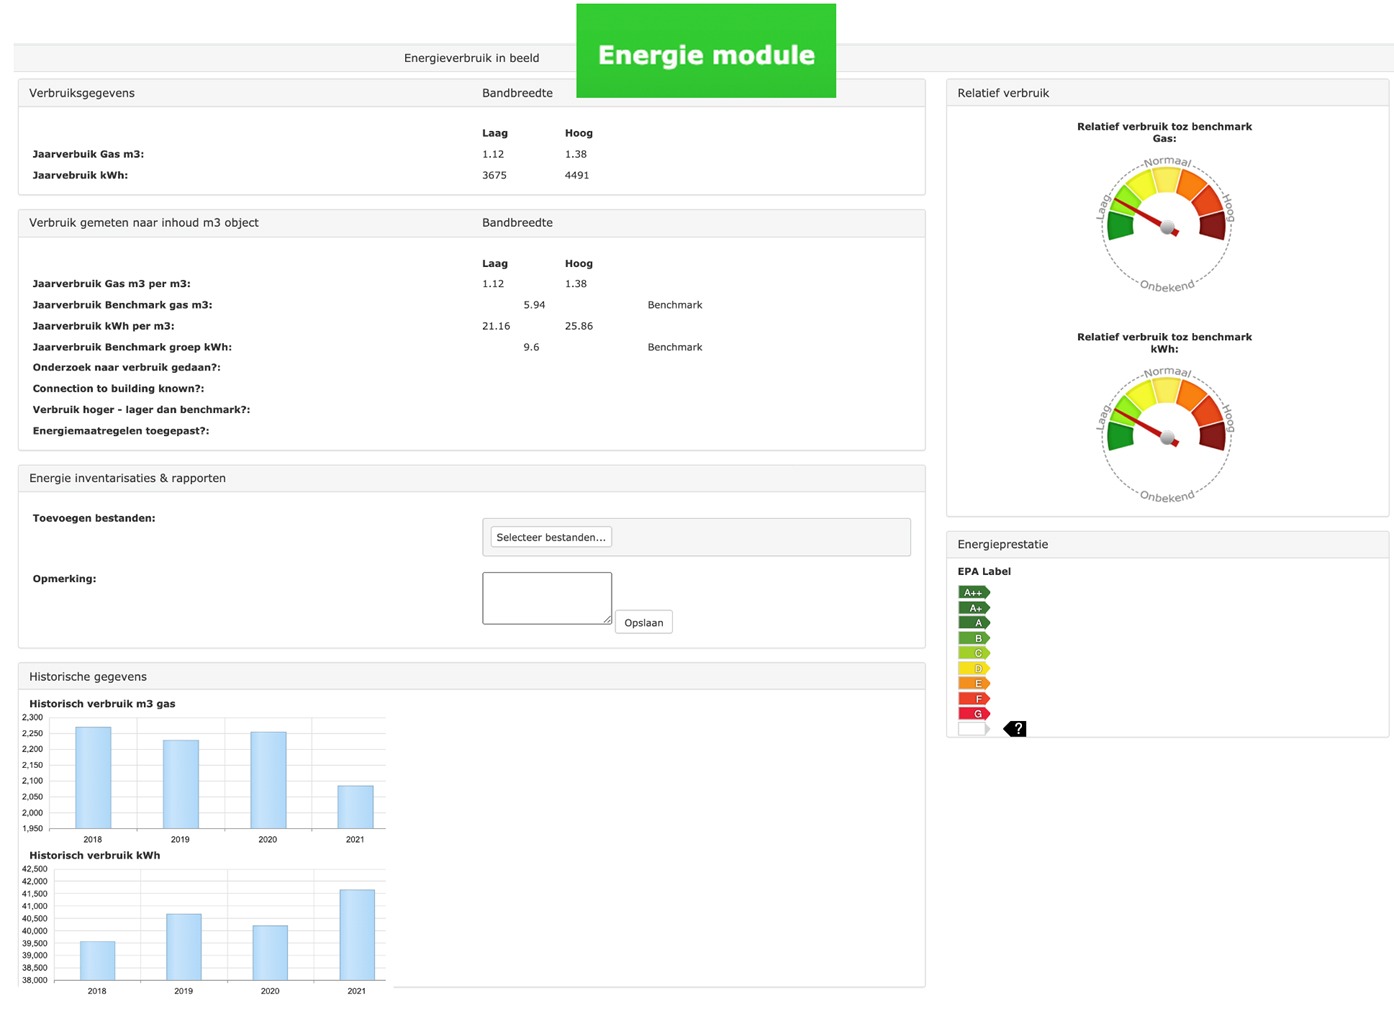Click the kWh benchmark gauge dial
The width and height of the screenshot is (1394, 1011).
pos(1166,436)
